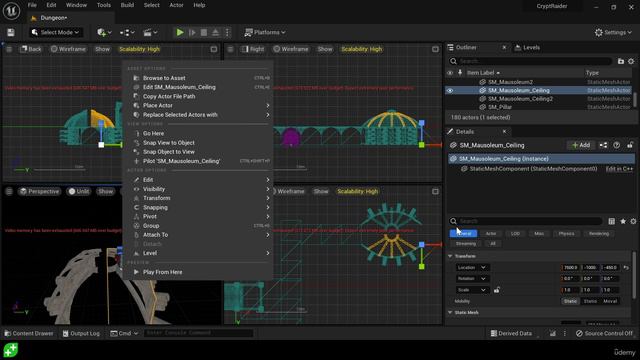
Task: Open the Settings dropdown
Action: (x=613, y=32)
